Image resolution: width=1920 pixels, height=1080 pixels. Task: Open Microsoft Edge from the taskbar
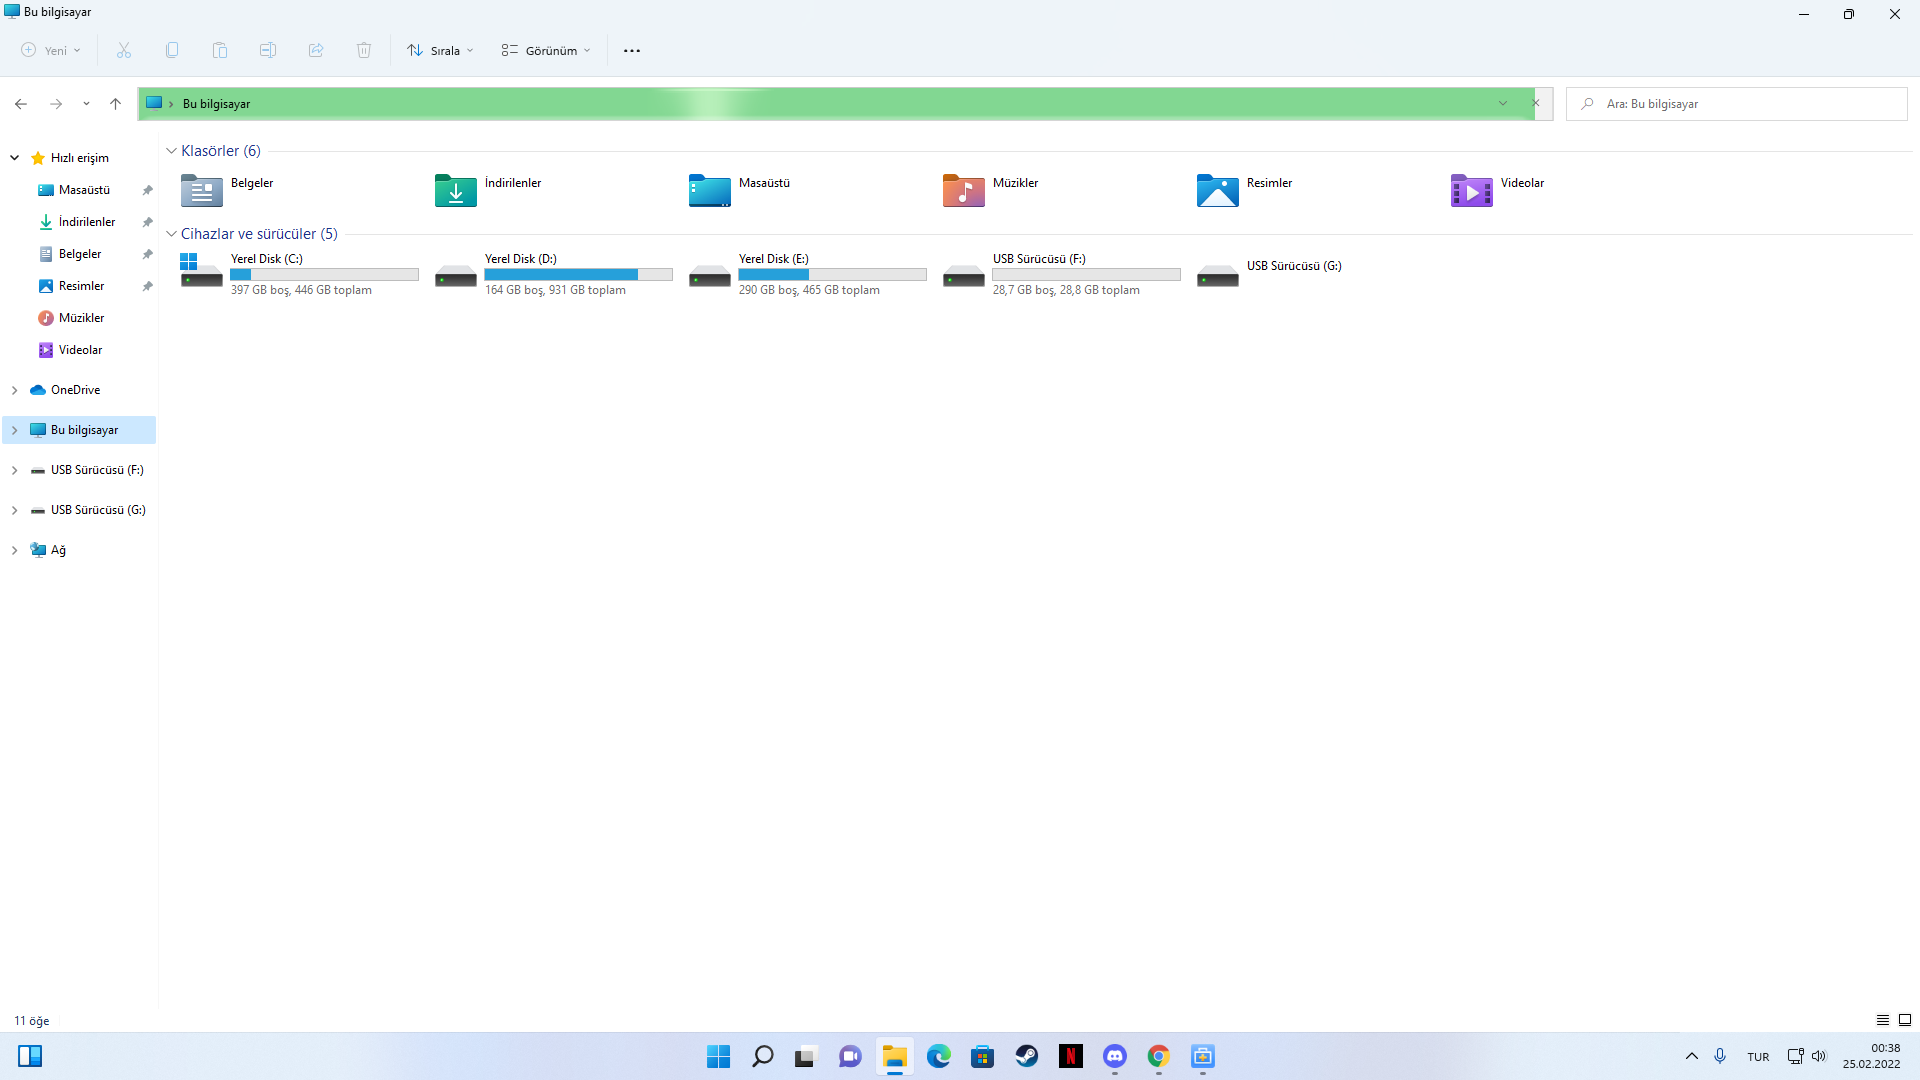(939, 1056)
